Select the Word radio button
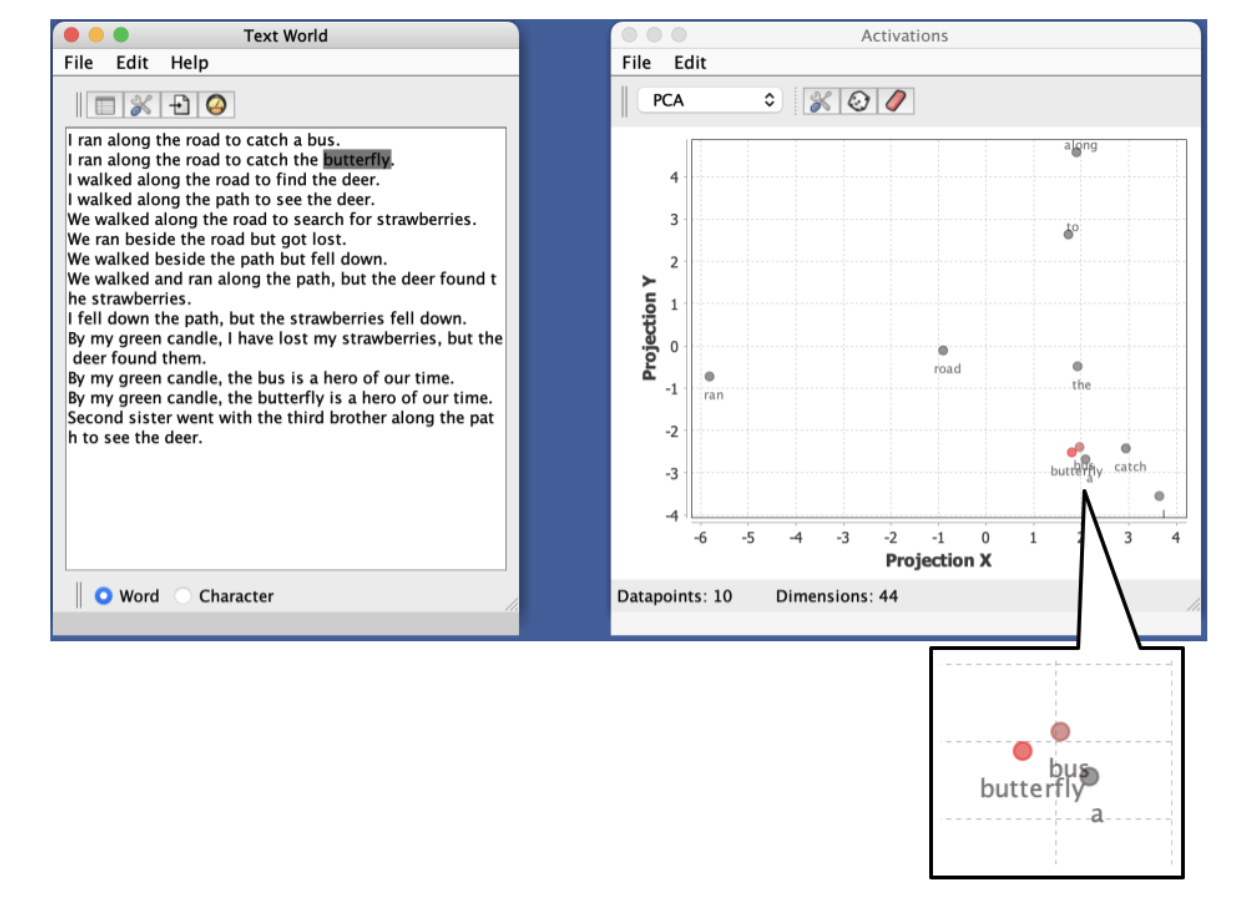 point(104,596)
